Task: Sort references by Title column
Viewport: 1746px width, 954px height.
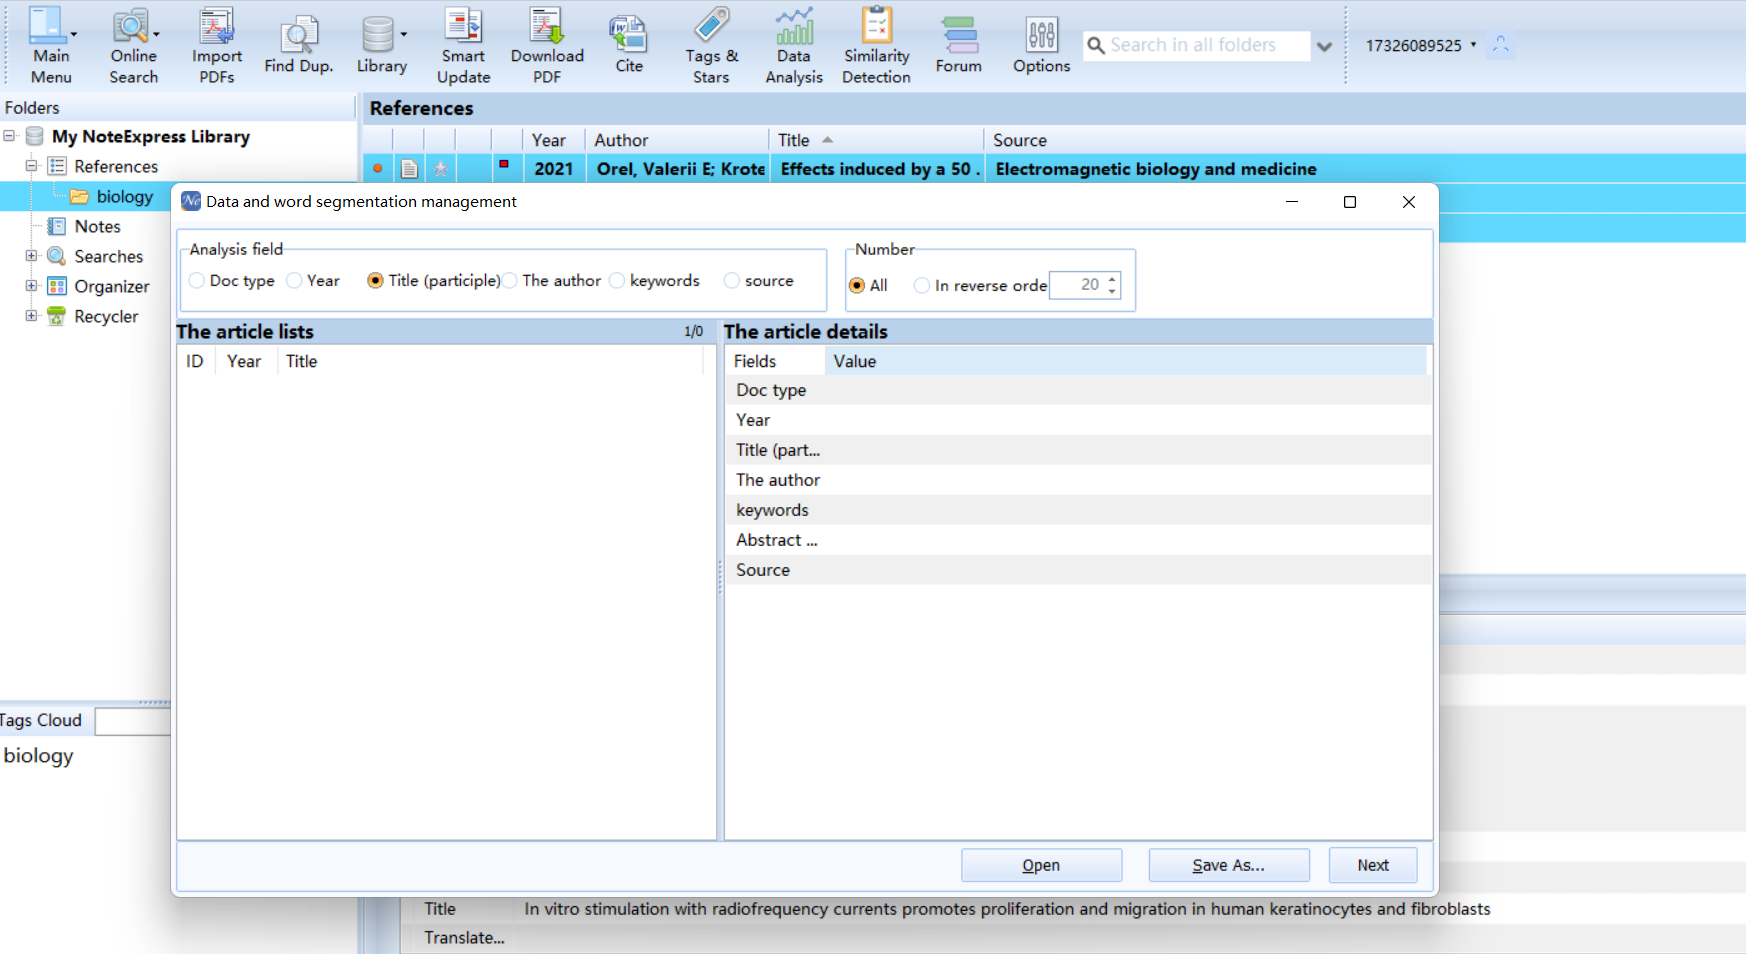Action: pos(876,140)
